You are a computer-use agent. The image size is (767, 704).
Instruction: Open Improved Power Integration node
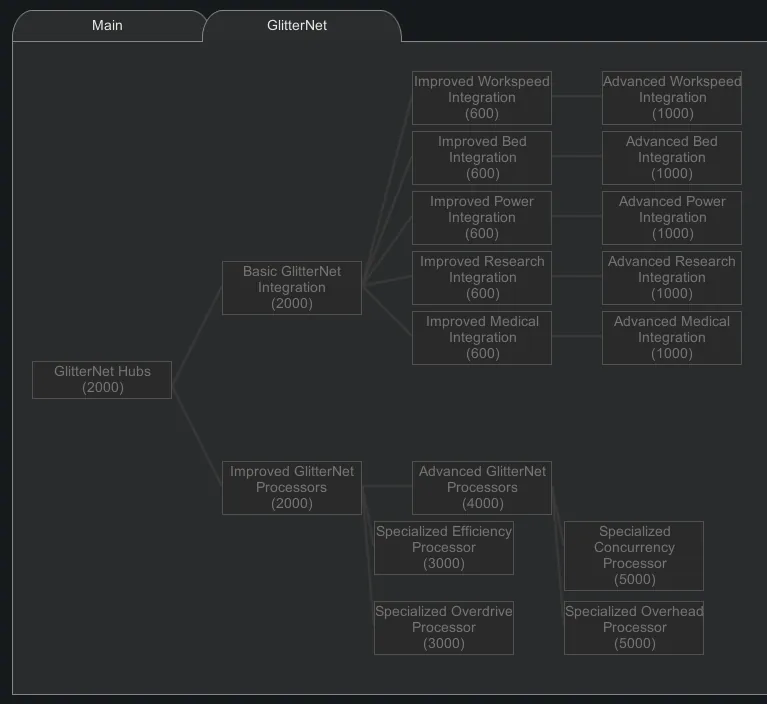click(x=481, y=218)
